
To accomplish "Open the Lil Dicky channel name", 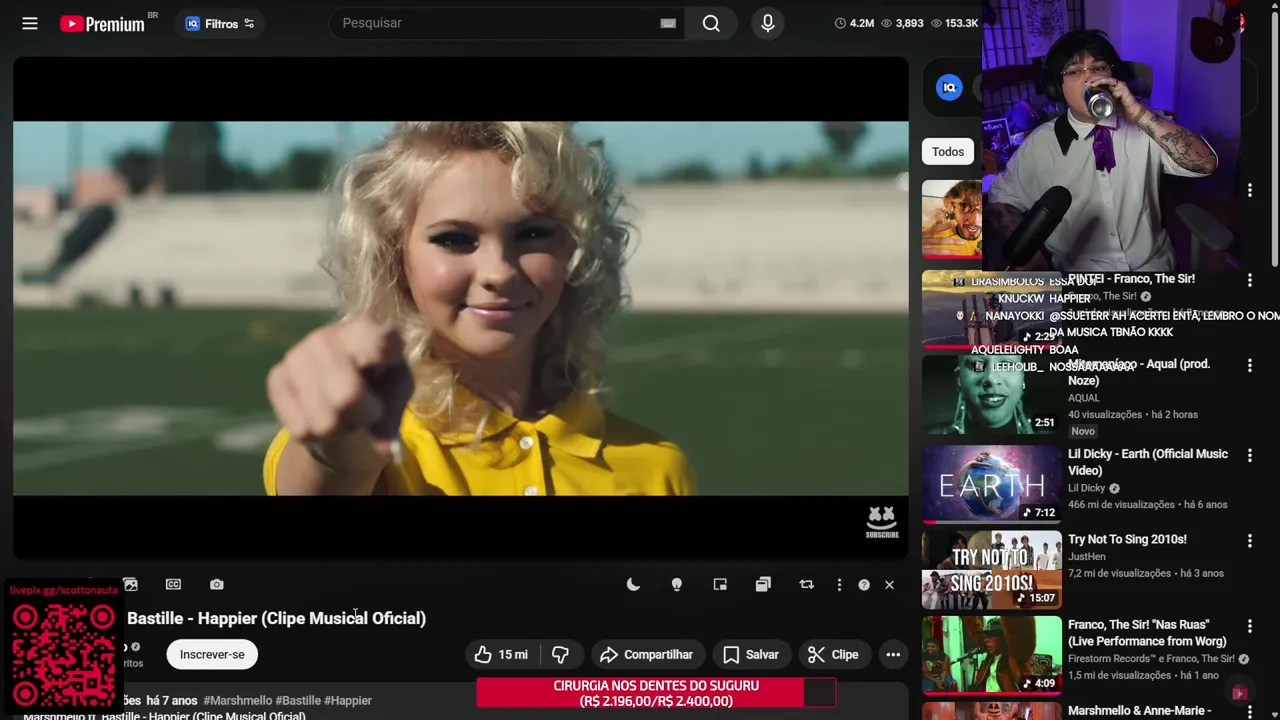I will pyautogui.click(x=1086, y=488).
